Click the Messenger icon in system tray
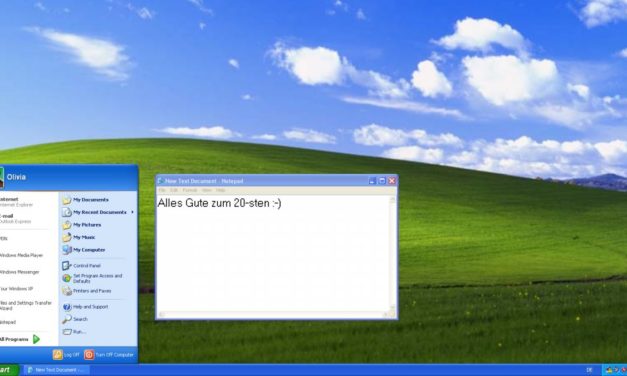 609,370
